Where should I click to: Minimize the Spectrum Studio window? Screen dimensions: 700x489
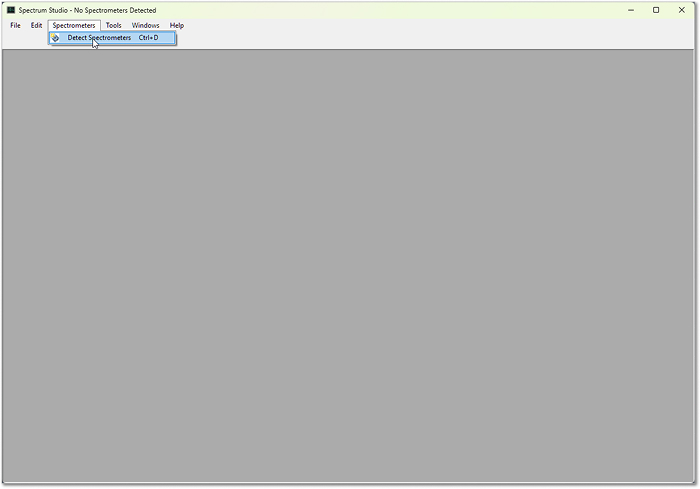click(631, 10)
